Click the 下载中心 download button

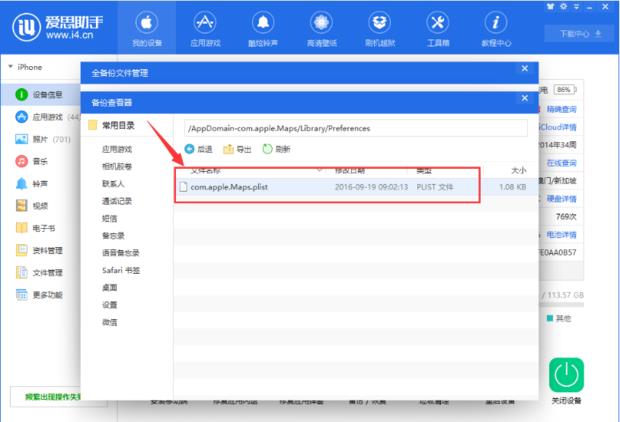click(x=580, y=34)
